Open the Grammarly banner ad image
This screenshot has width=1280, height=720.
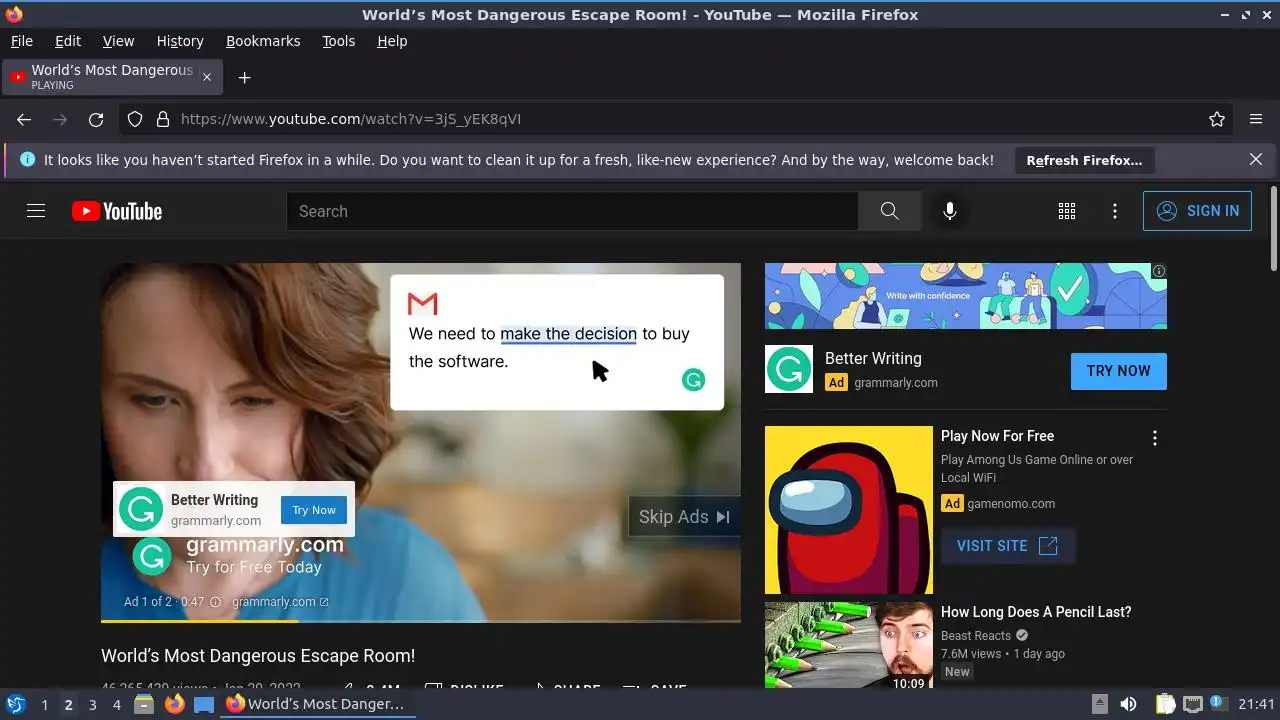coord(966,296)
